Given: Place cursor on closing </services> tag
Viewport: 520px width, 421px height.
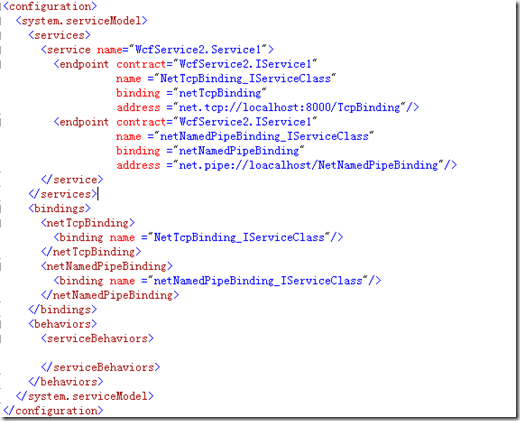Looking at the screenshot, I should click(x=63, y=194).
